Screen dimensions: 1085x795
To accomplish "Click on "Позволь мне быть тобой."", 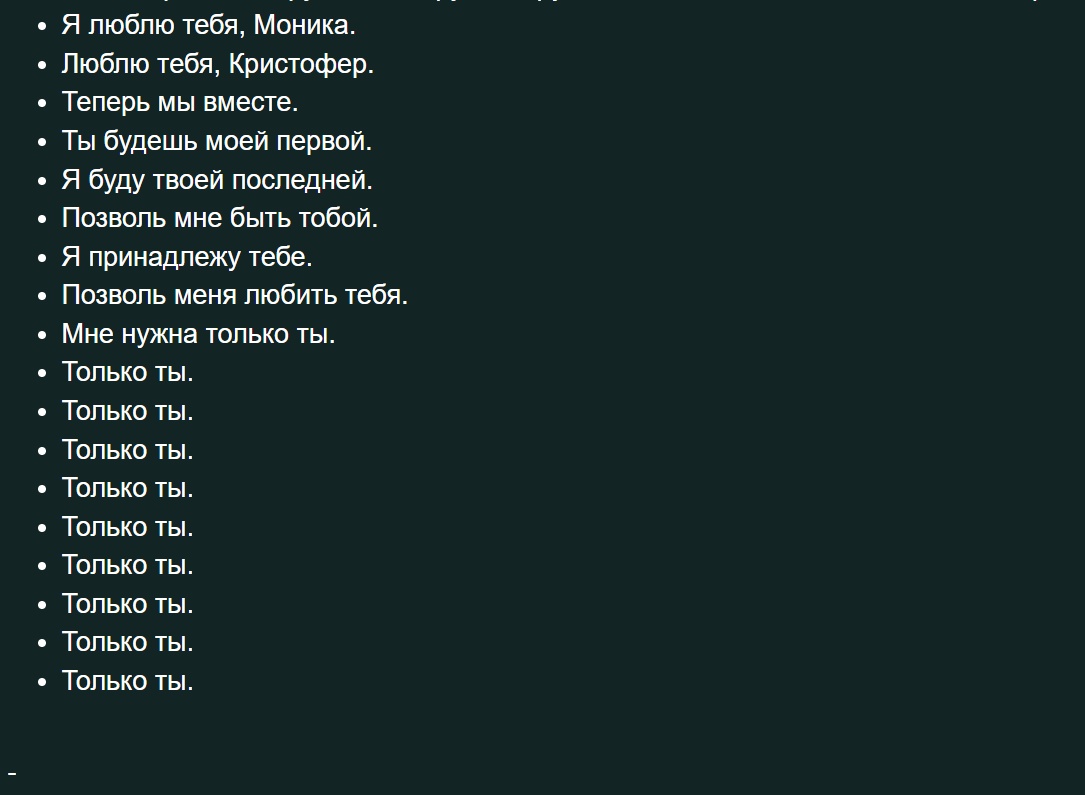I will click(220, 218).
